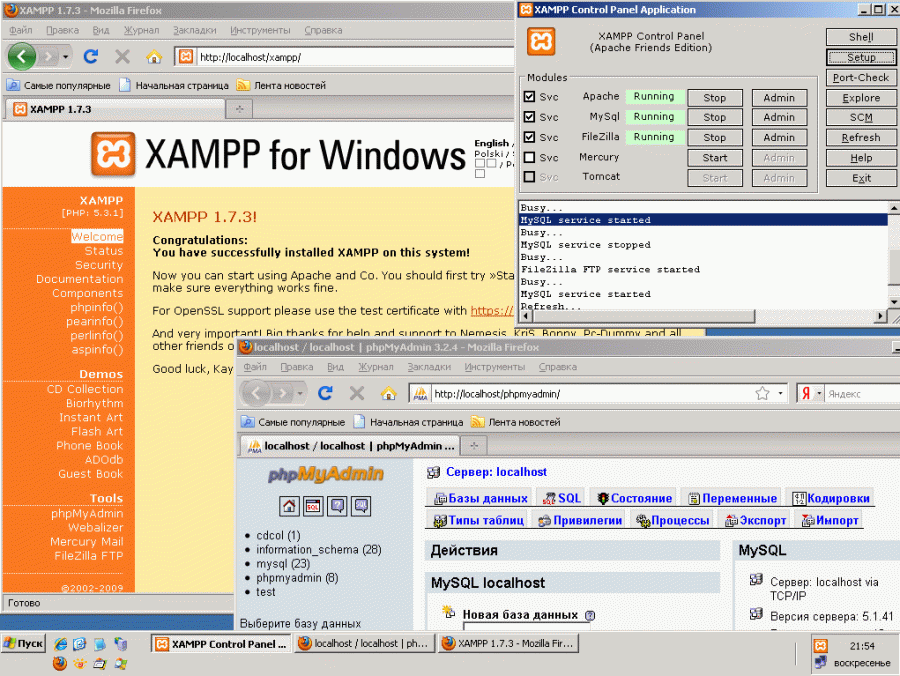The height and width of the screenshot is (676, 900).
Task: Click the Shell button in Control Panel
Action: (860, 37)
